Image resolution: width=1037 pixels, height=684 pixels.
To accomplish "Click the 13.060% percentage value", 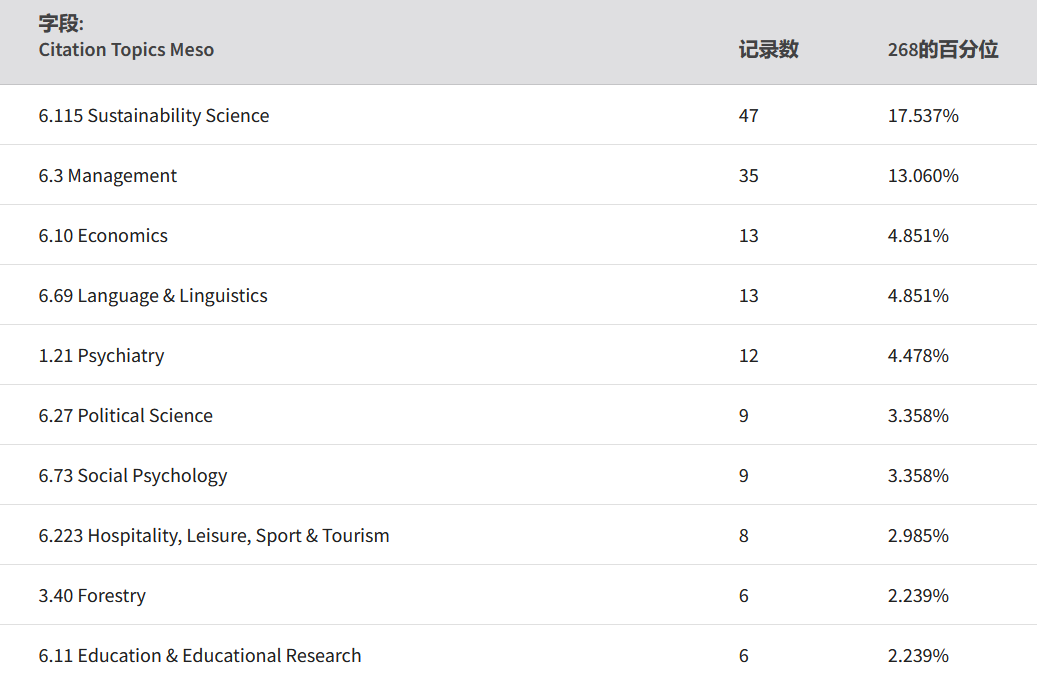I will point(923,176).
